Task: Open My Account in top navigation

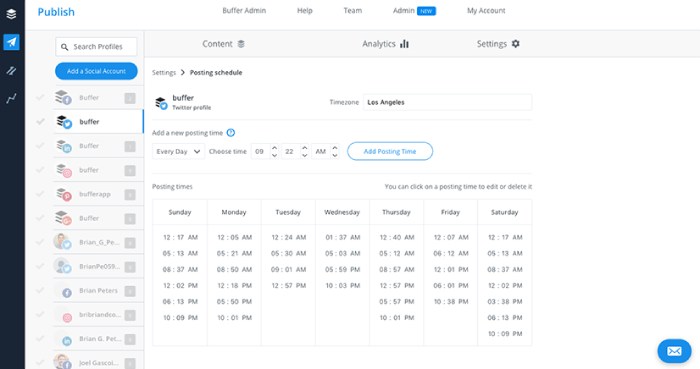Action: pos(486,11)
